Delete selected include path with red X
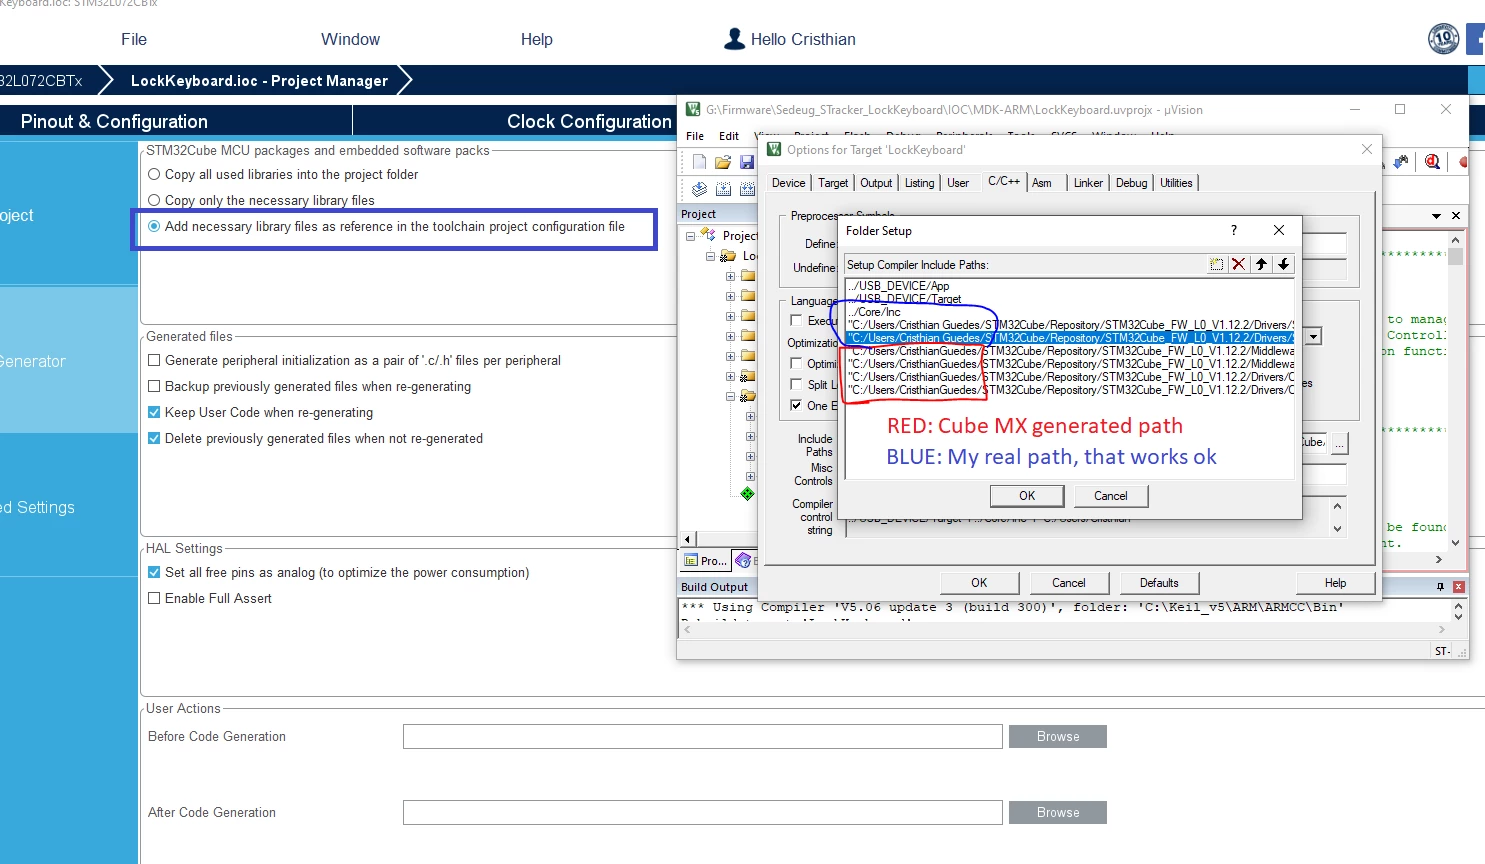 click(1239, 264)
